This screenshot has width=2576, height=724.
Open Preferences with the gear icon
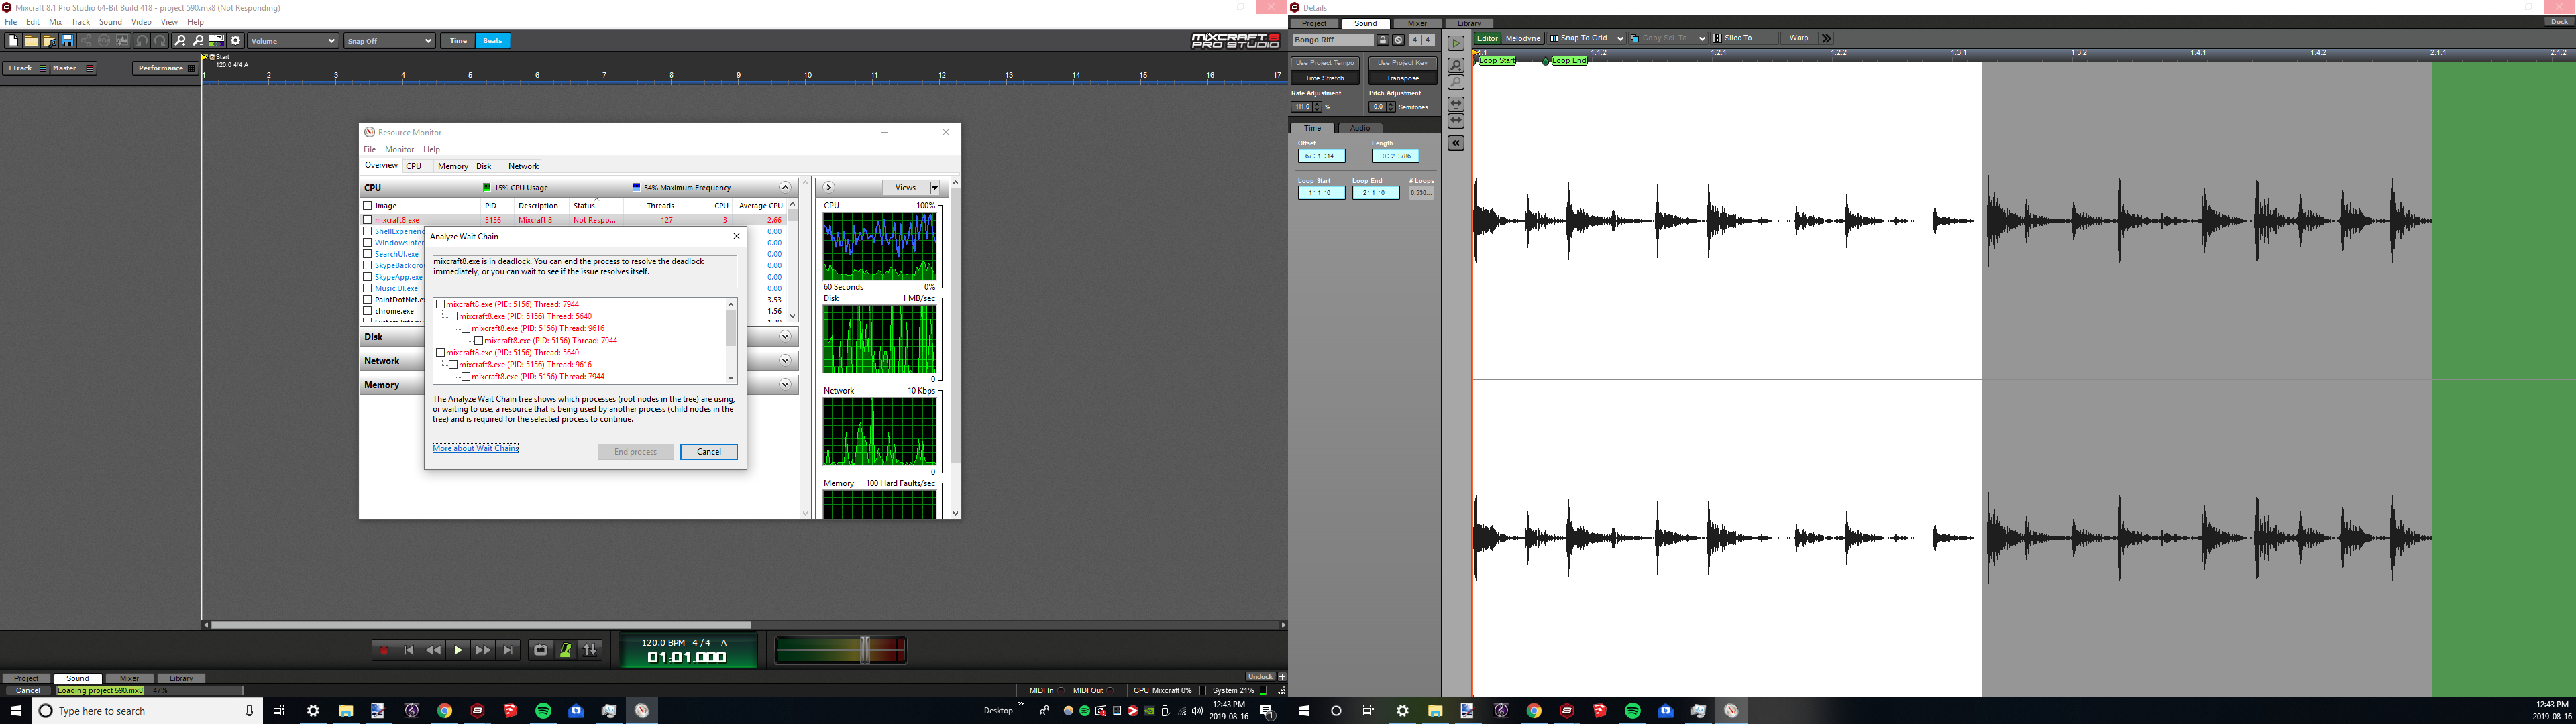(236, 41)
